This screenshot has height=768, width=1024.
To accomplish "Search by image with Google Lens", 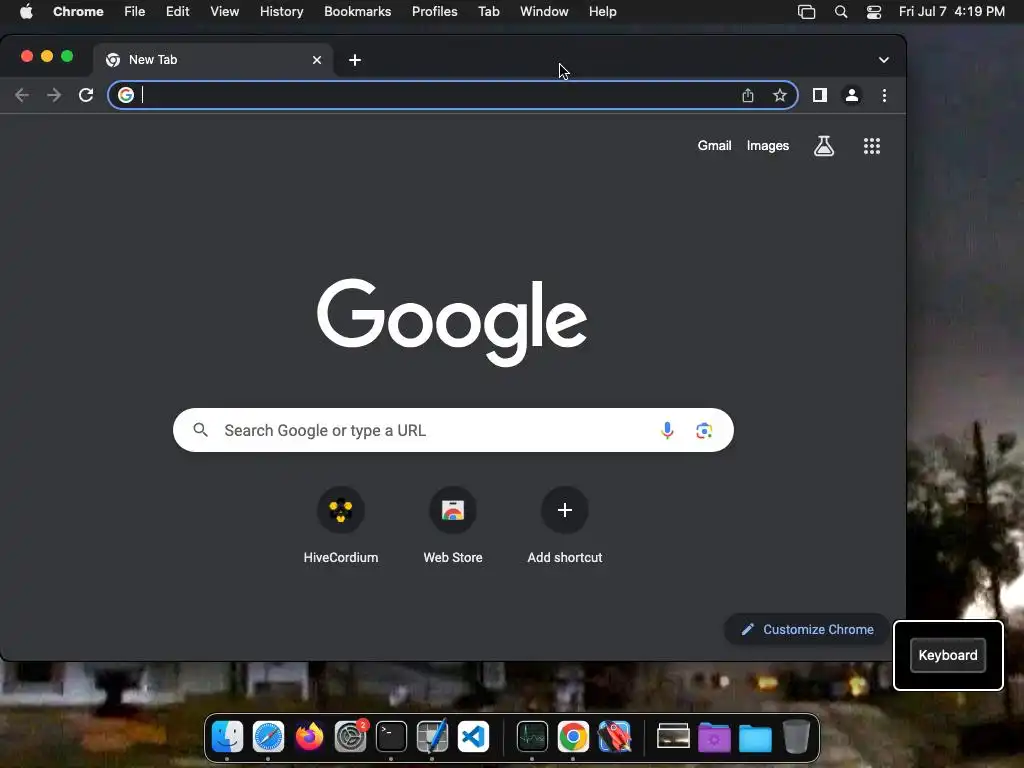I will tap(704, 430).
